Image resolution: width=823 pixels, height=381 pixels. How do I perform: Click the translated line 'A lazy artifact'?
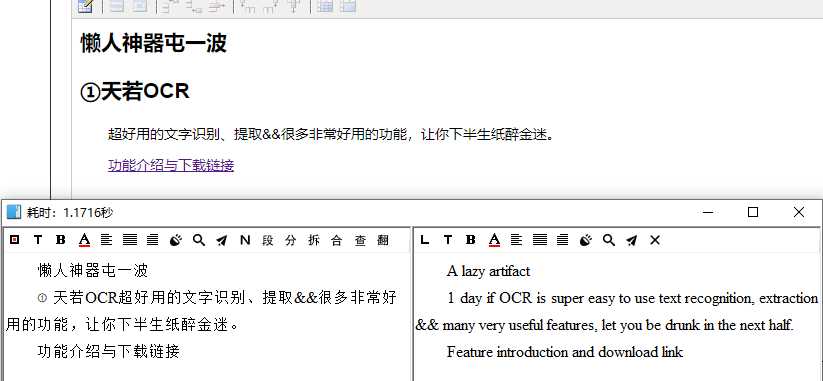pos(488,271)
